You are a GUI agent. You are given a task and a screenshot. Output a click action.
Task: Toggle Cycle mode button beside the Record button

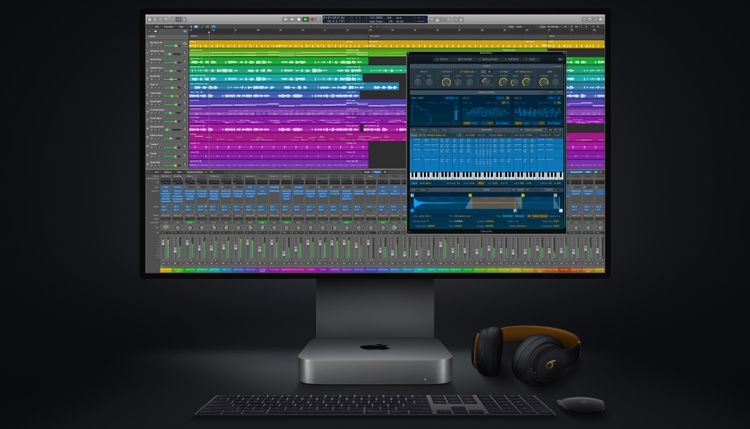[318, 20]
